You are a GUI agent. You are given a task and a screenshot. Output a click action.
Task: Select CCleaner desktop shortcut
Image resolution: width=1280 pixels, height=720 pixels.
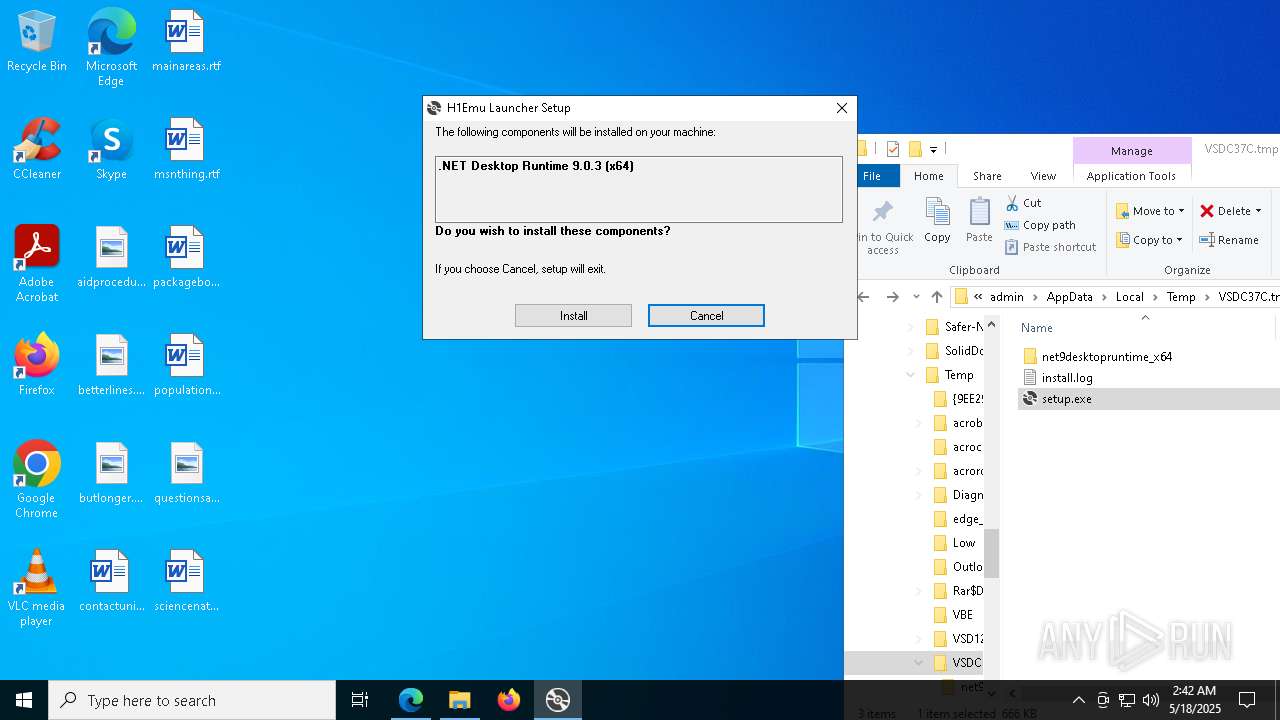pyautogui.click(x=37, y=150)
